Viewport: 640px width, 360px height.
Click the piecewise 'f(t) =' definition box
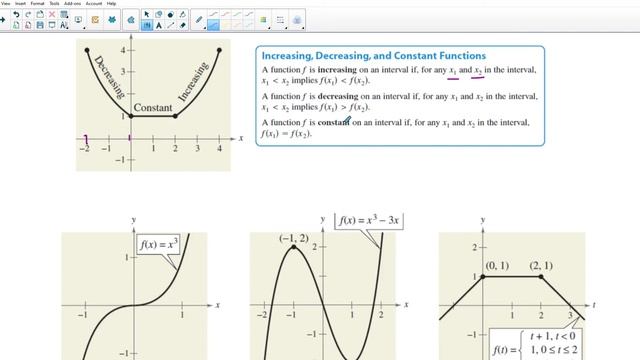point(536,344)
